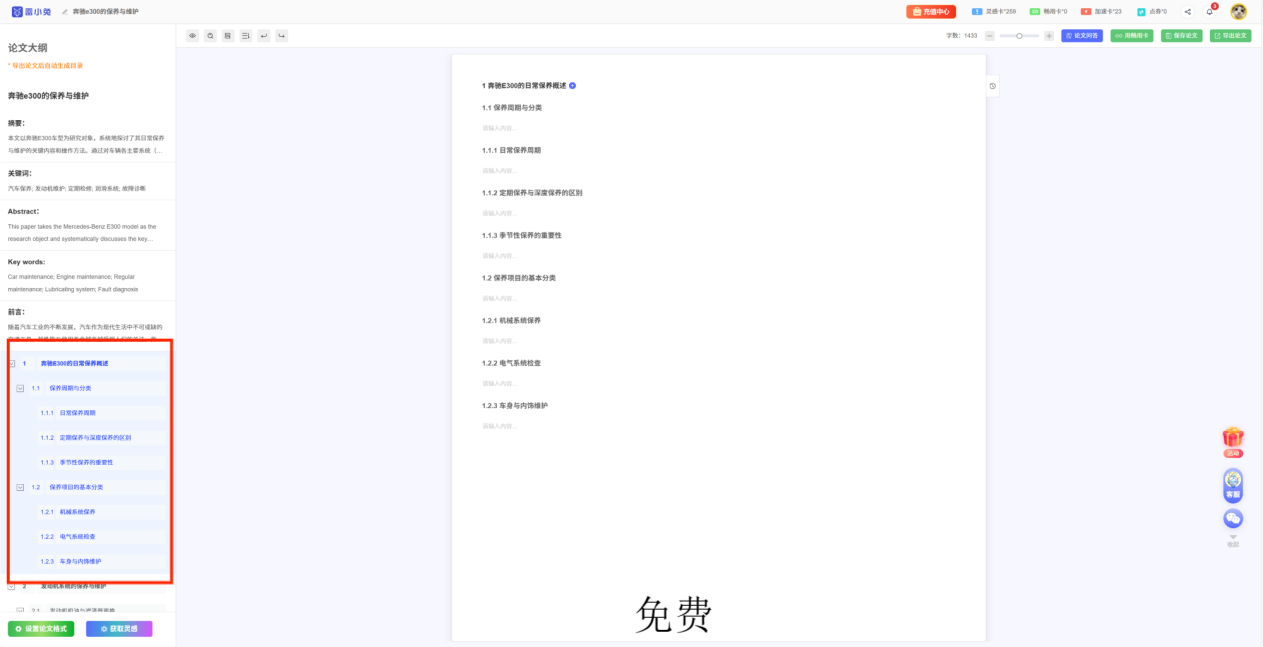Screen dimensions: 1263x647
Task: Click the 设置论文格式 button
Action: (41, 629)
